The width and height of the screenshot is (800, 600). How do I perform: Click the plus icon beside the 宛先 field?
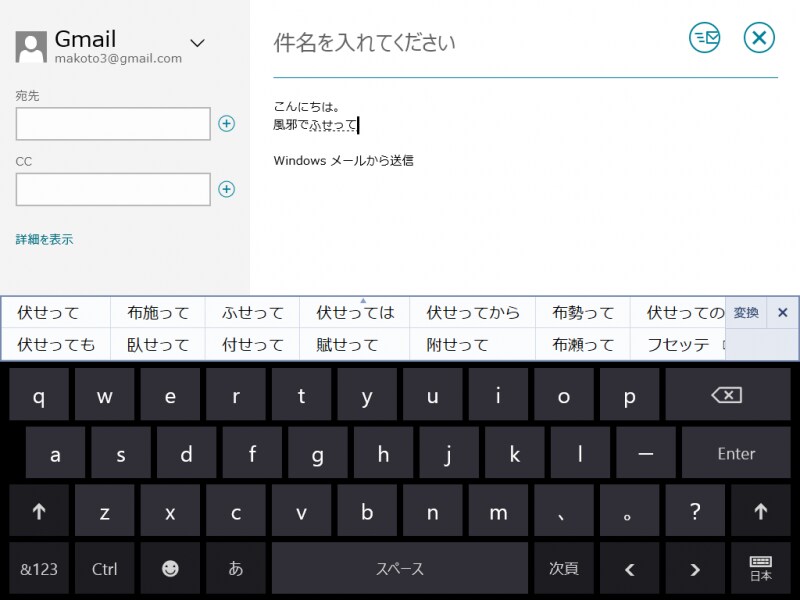[x=227, y=124]
